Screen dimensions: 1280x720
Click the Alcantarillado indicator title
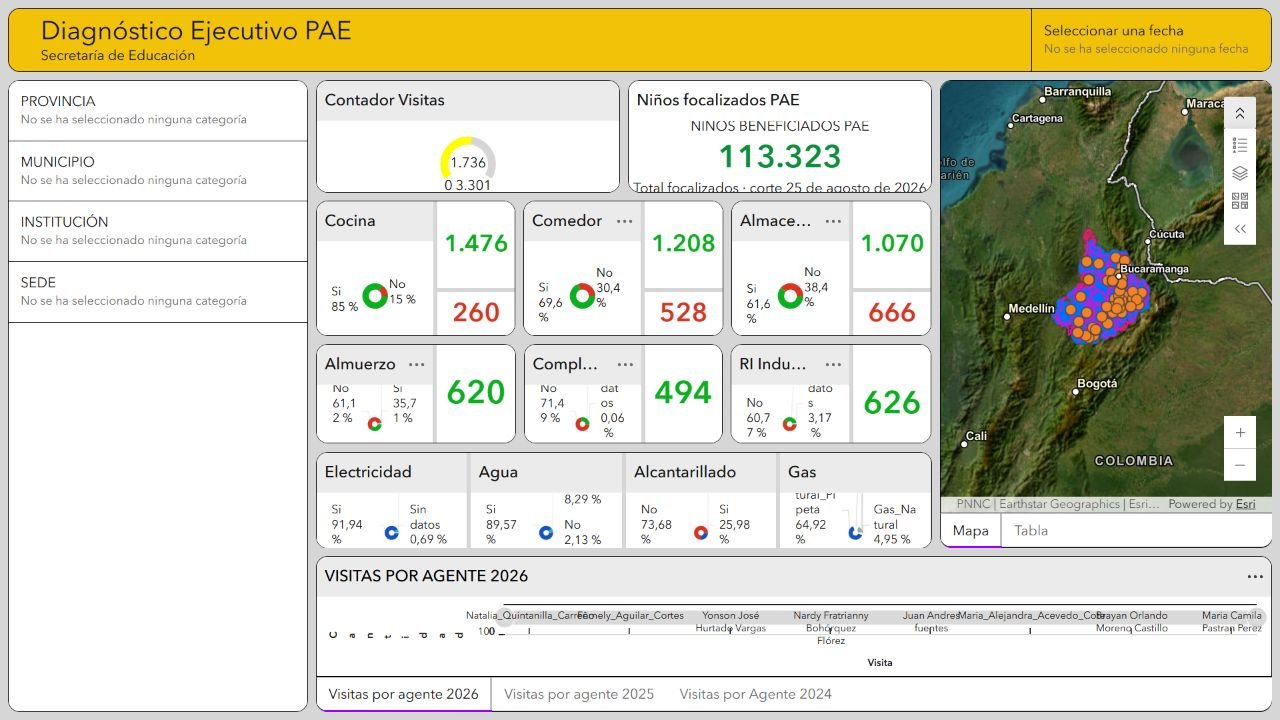(x=685, y=472)
